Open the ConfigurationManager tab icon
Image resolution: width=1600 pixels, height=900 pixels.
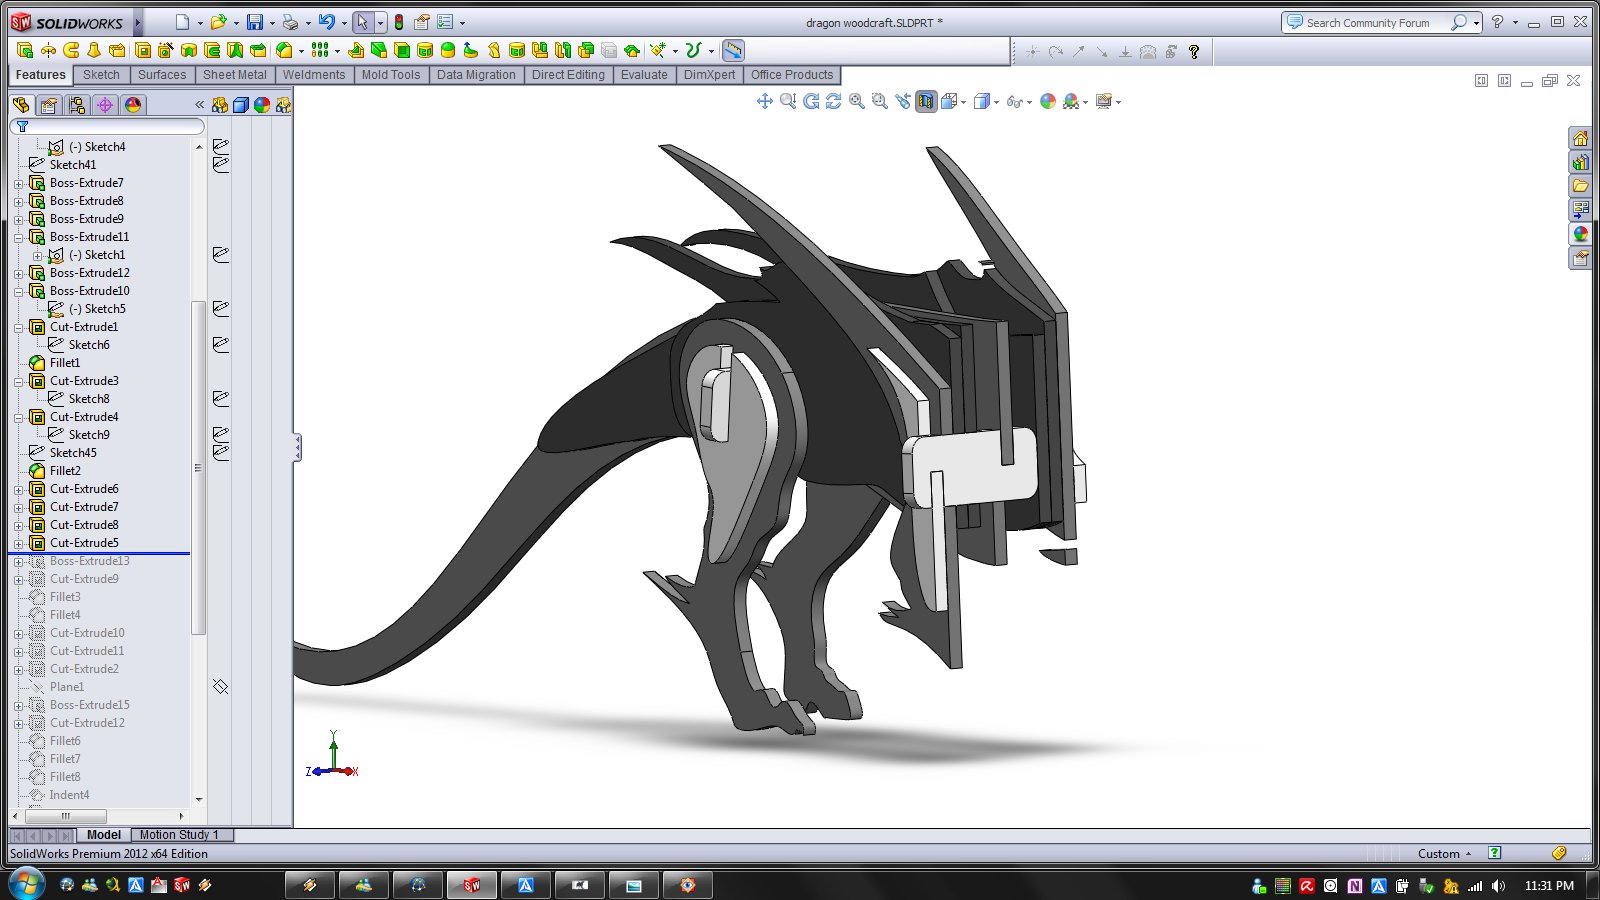click(76, 105)
